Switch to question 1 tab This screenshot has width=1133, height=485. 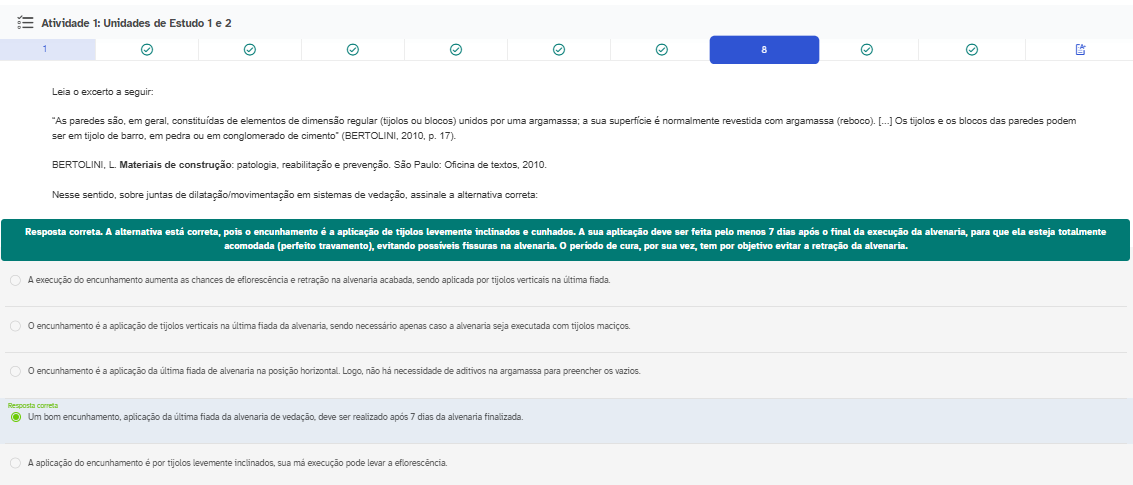point(45,49)
